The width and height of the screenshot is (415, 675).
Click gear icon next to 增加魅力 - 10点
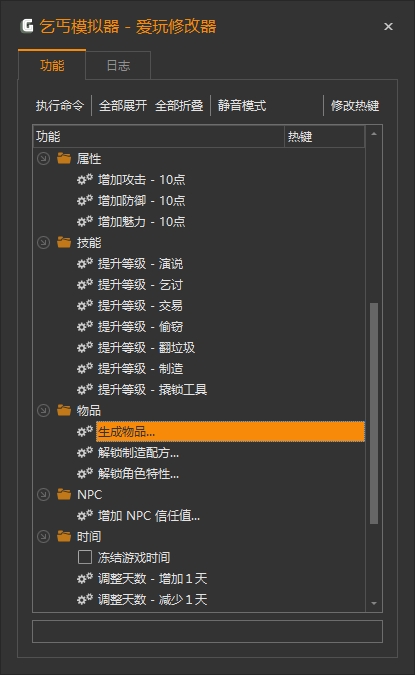click(85, 221)
